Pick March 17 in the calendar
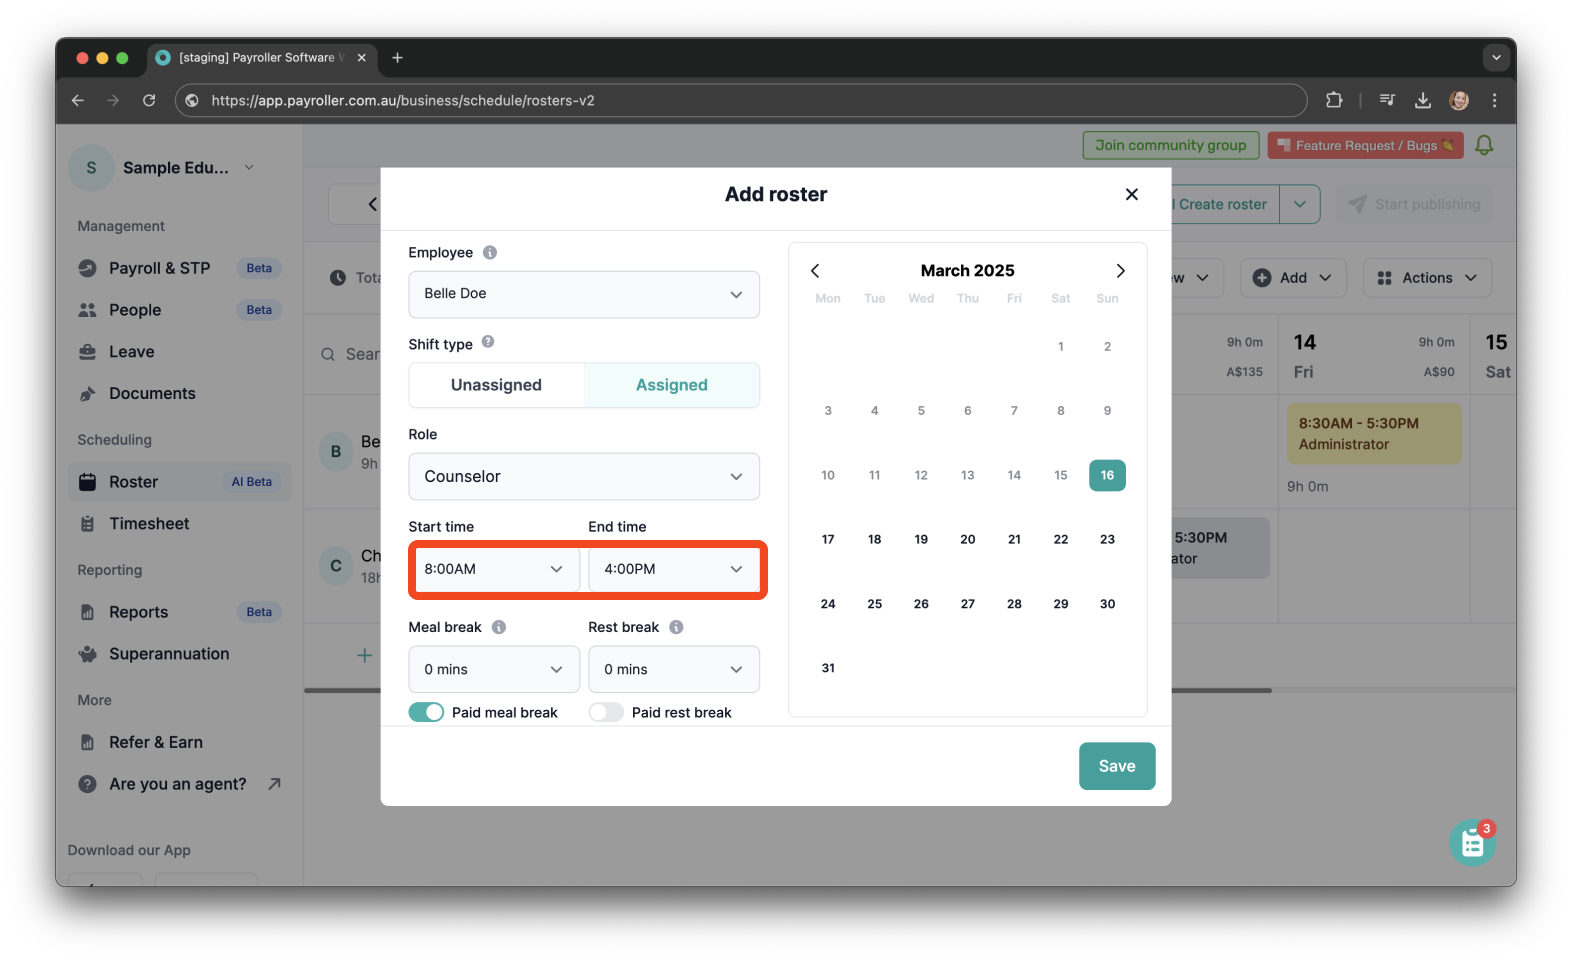The image size is (1573, 960). (828, 540)
